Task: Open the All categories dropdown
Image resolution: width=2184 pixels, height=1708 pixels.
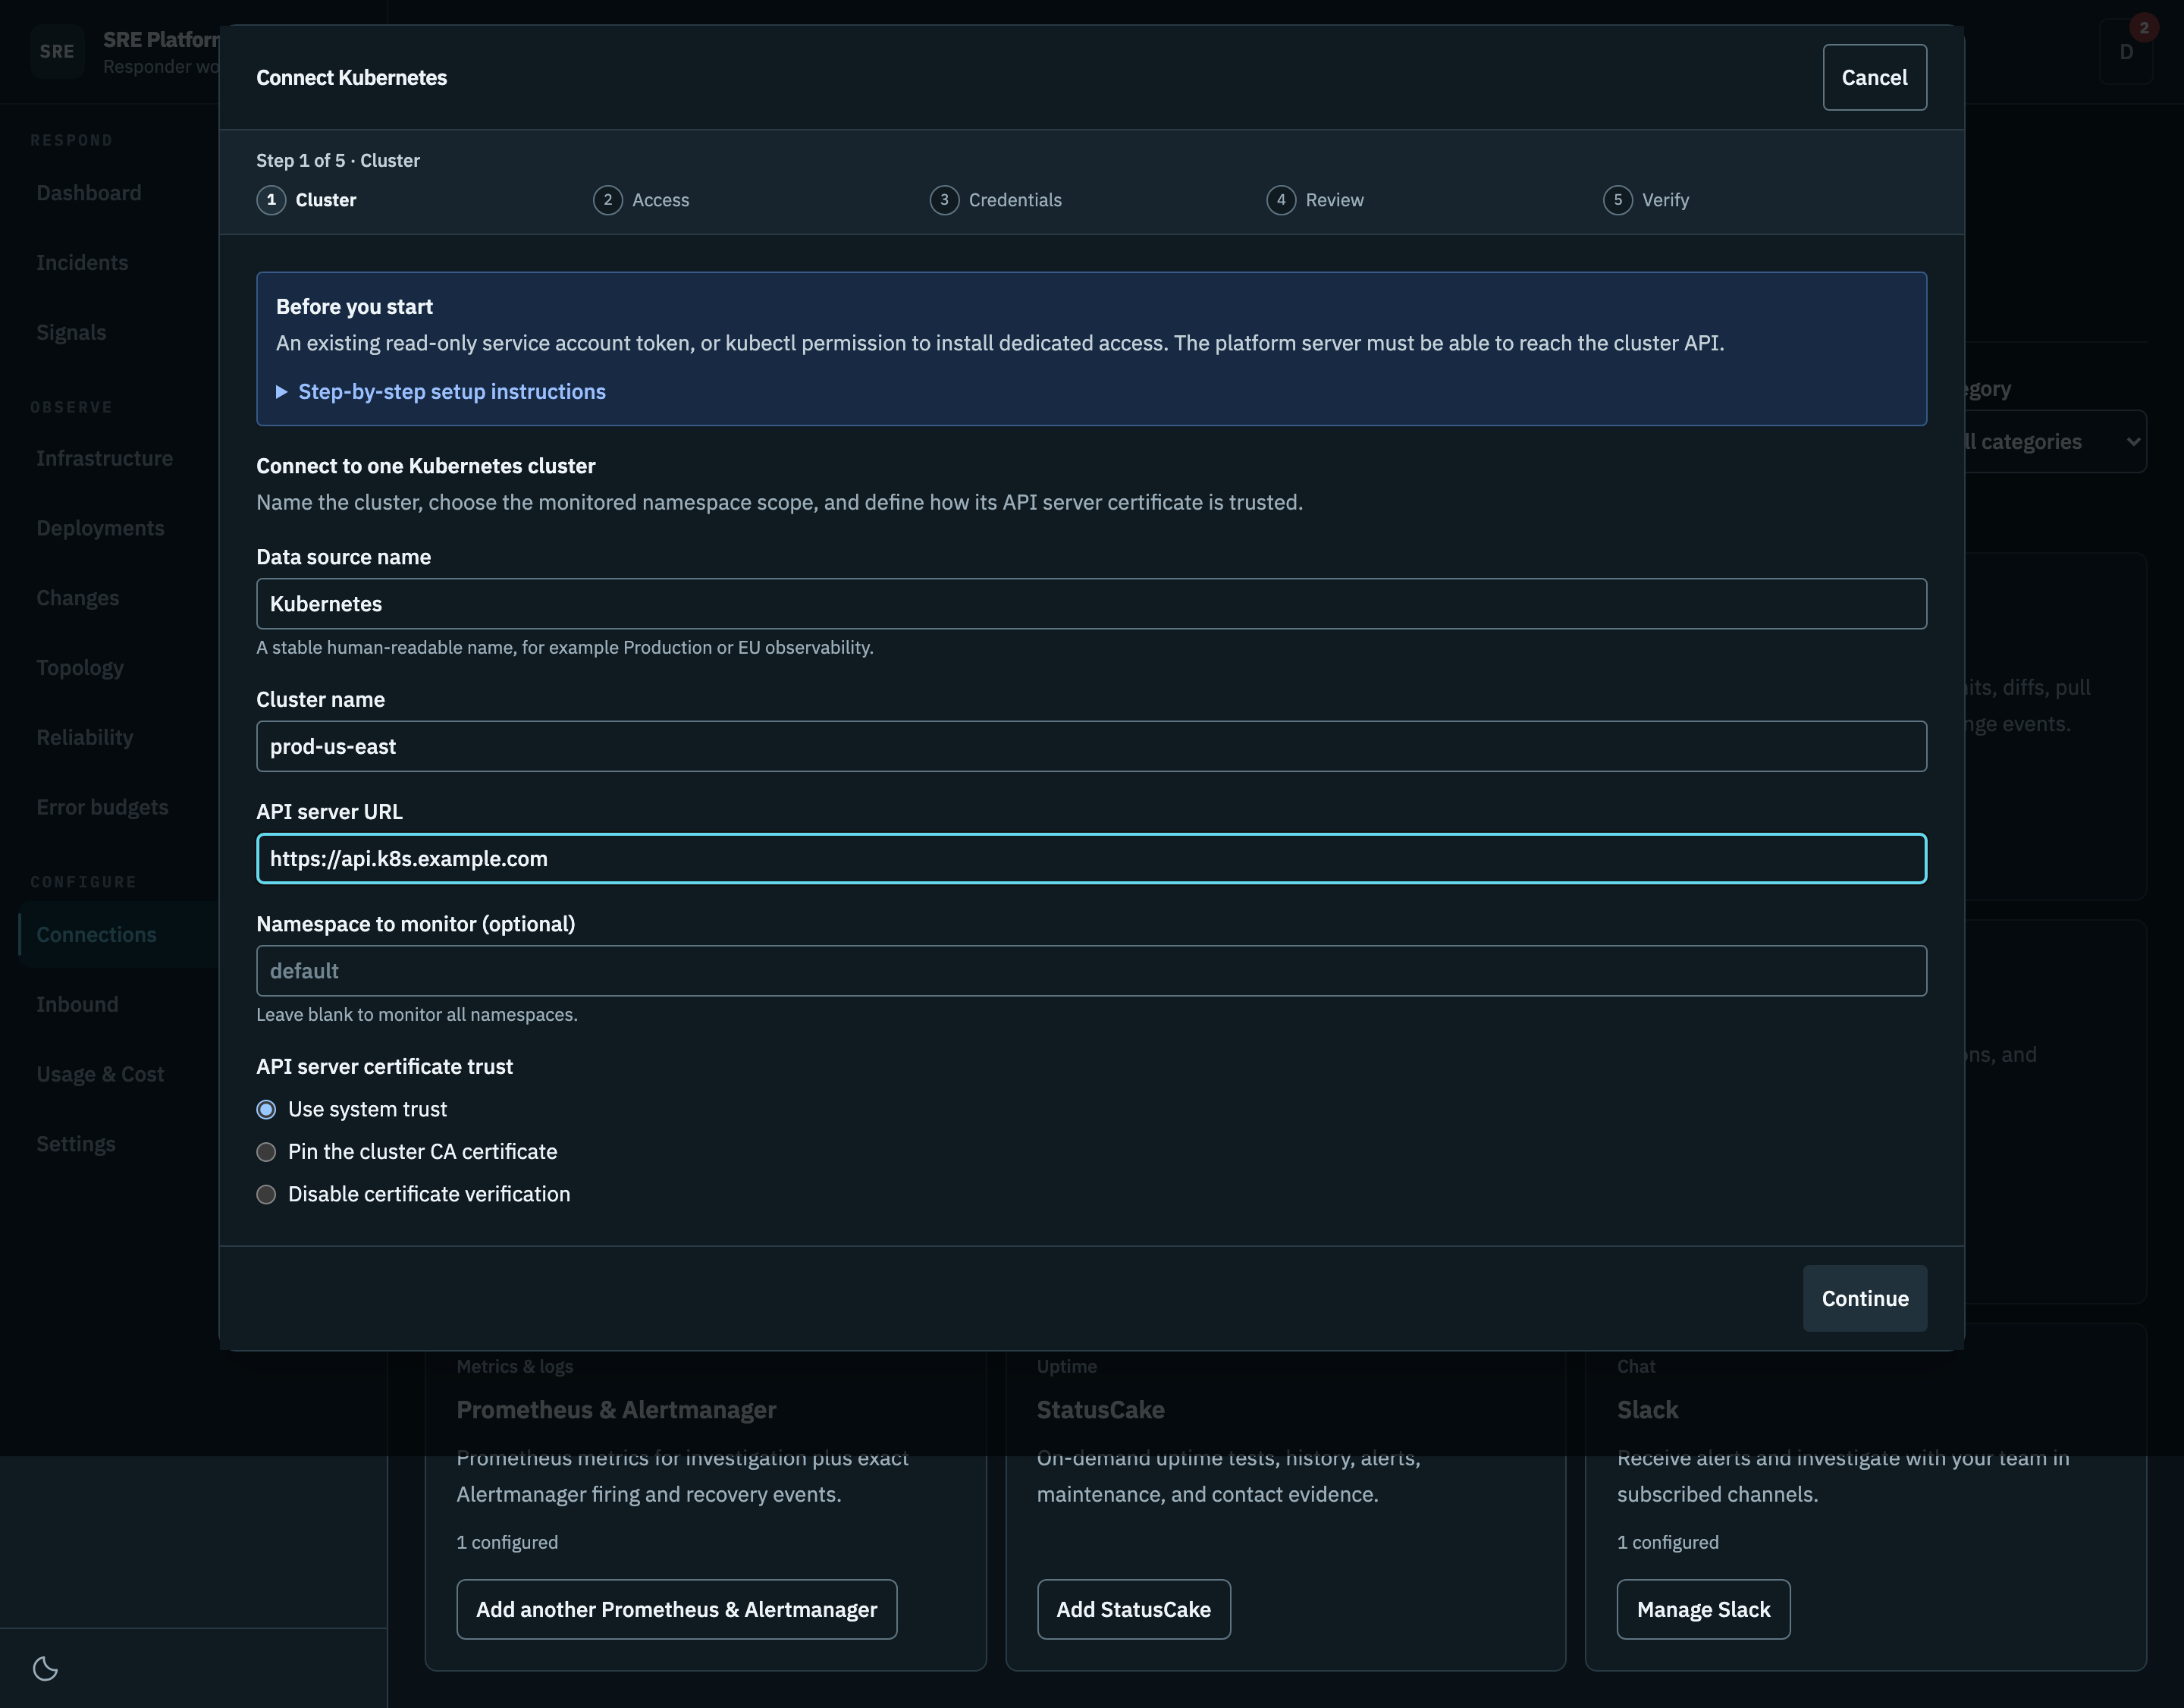Action: tap(2050, 441)
